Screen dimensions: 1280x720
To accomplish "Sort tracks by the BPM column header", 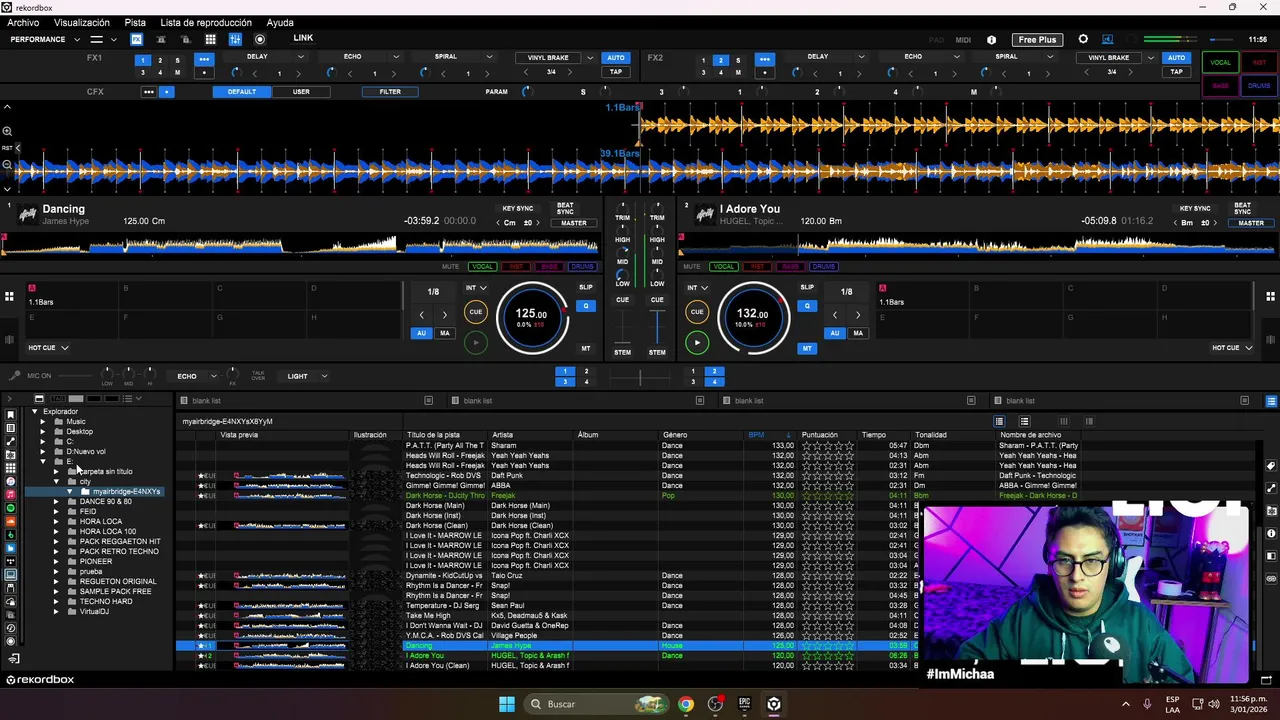I will [757, 435].
